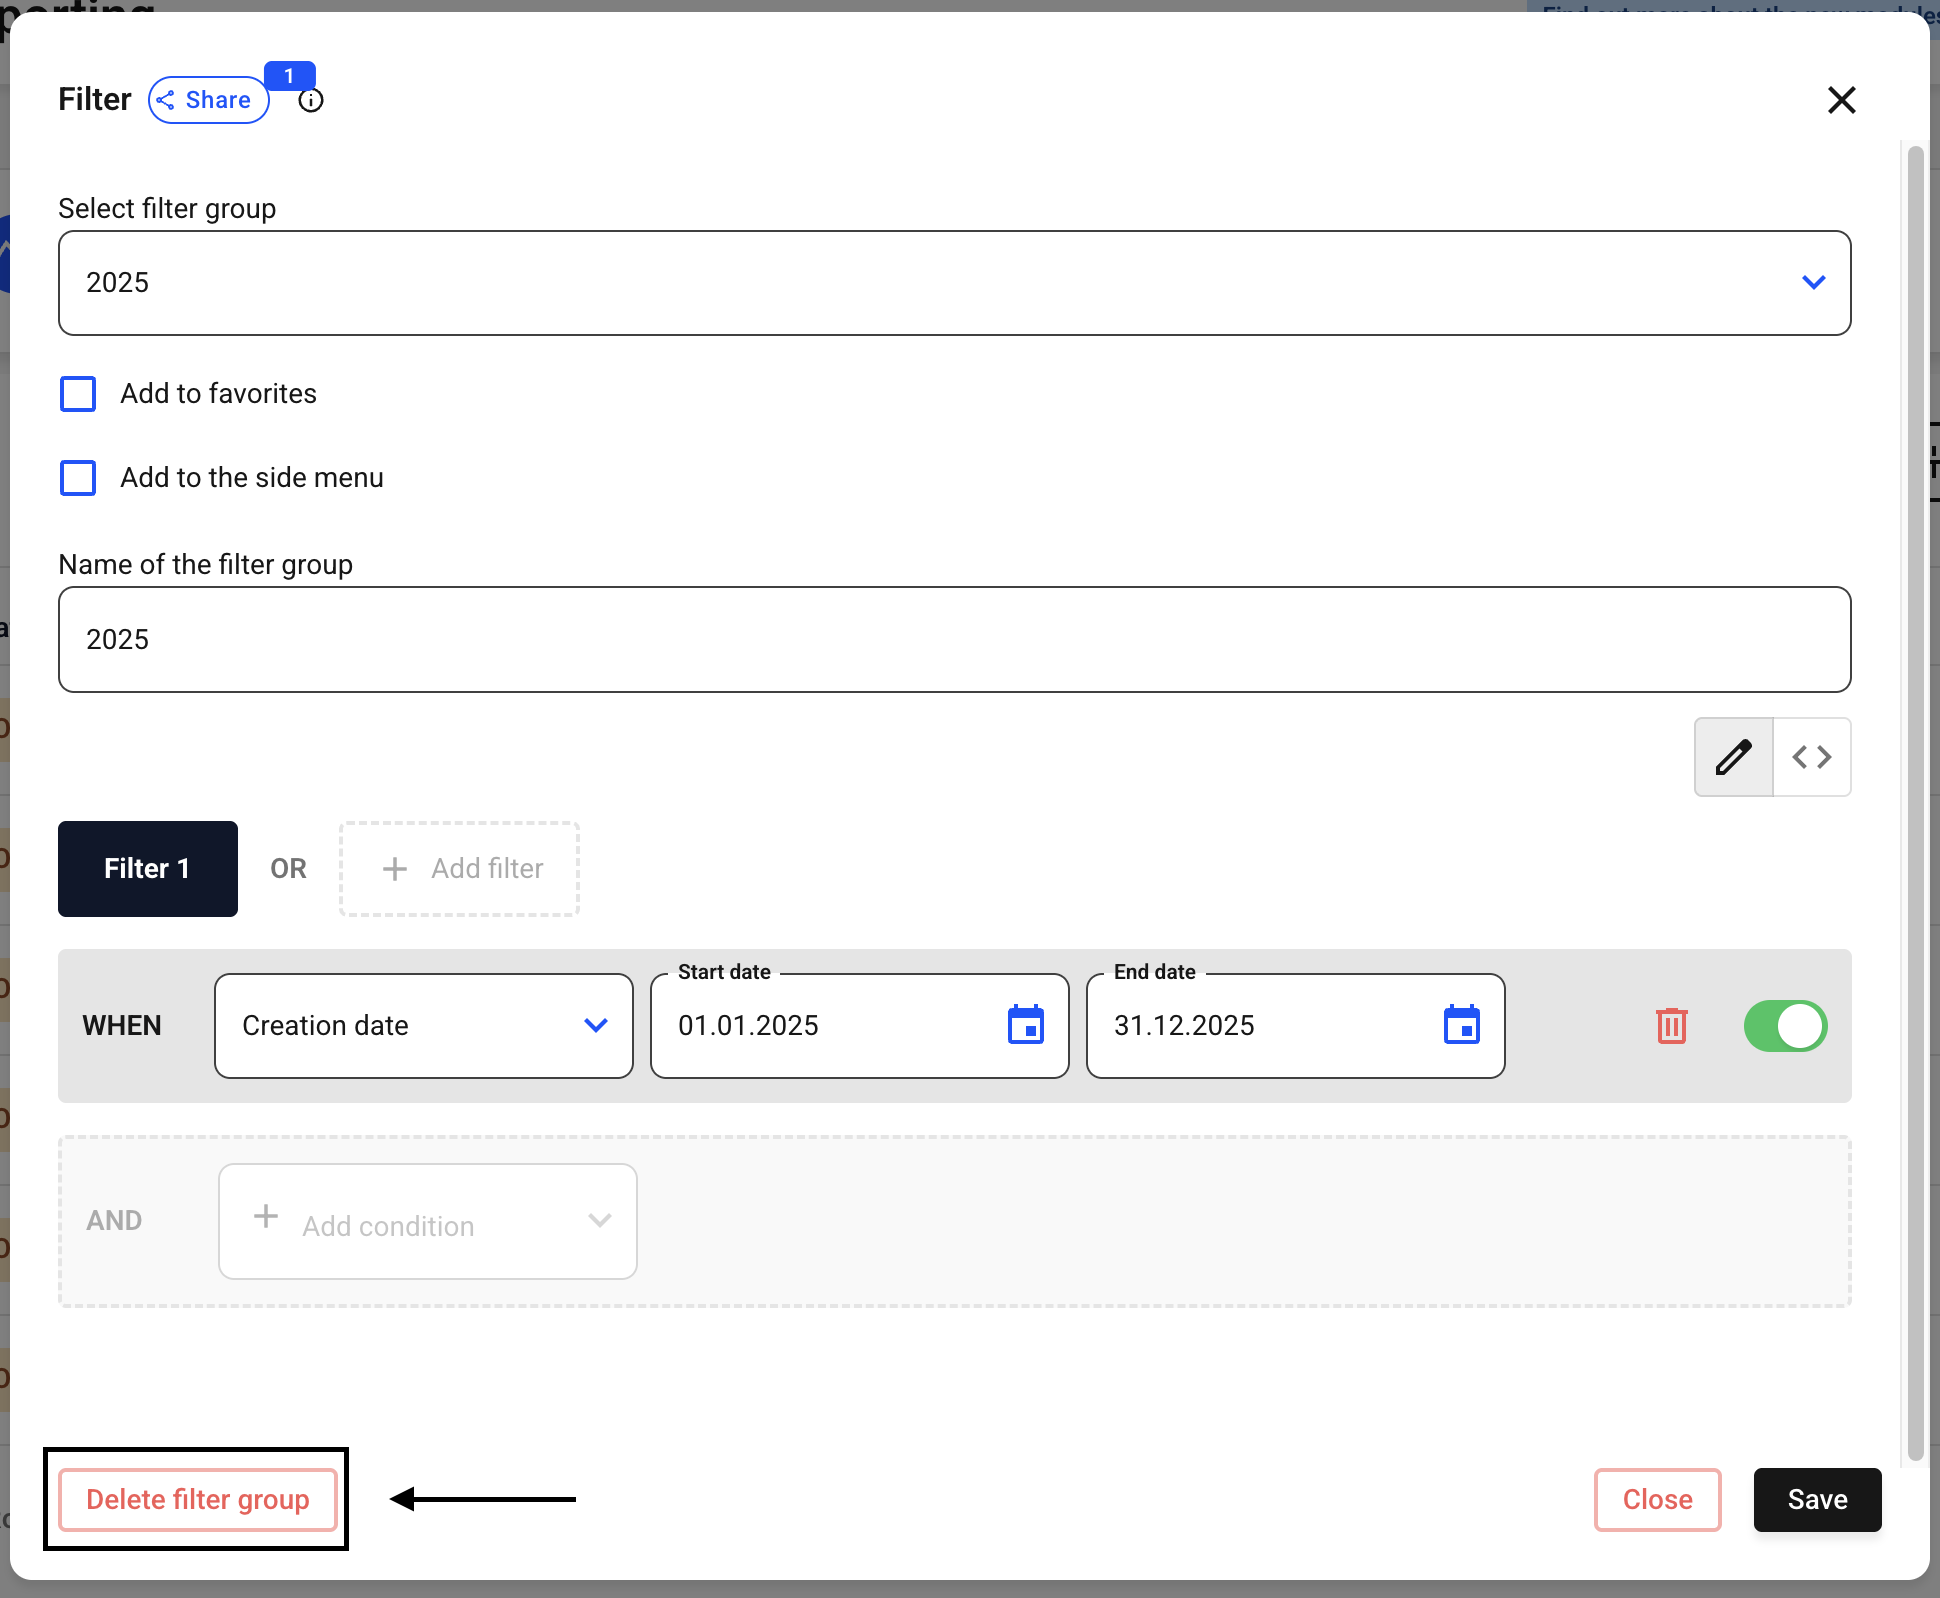
Task: Click the Share button
Action: point(208,100)
